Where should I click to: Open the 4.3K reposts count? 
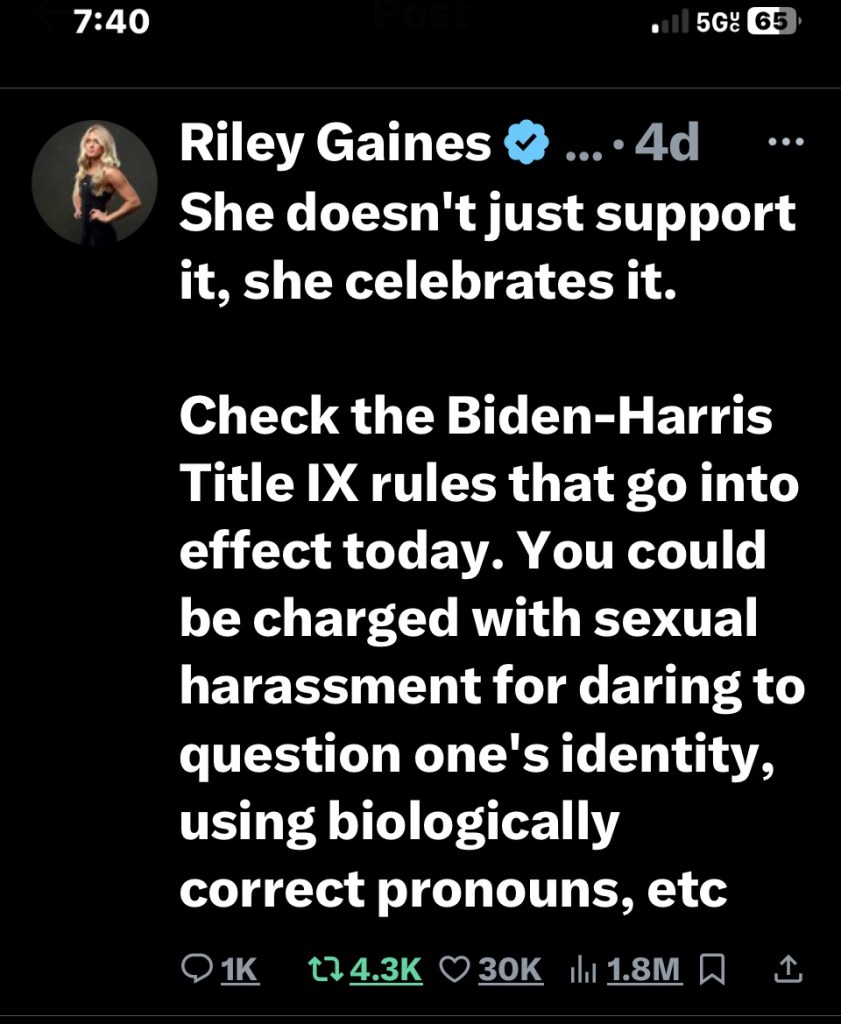click(x=386, y=968)
